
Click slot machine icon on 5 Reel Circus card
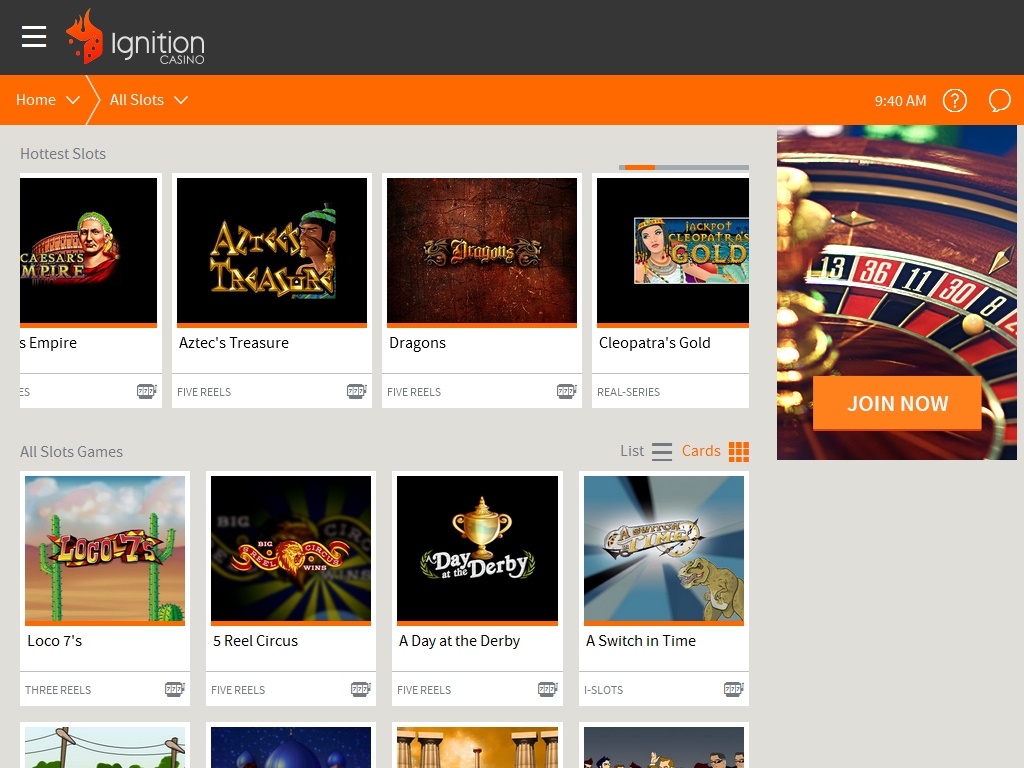[x=361, y=689]
